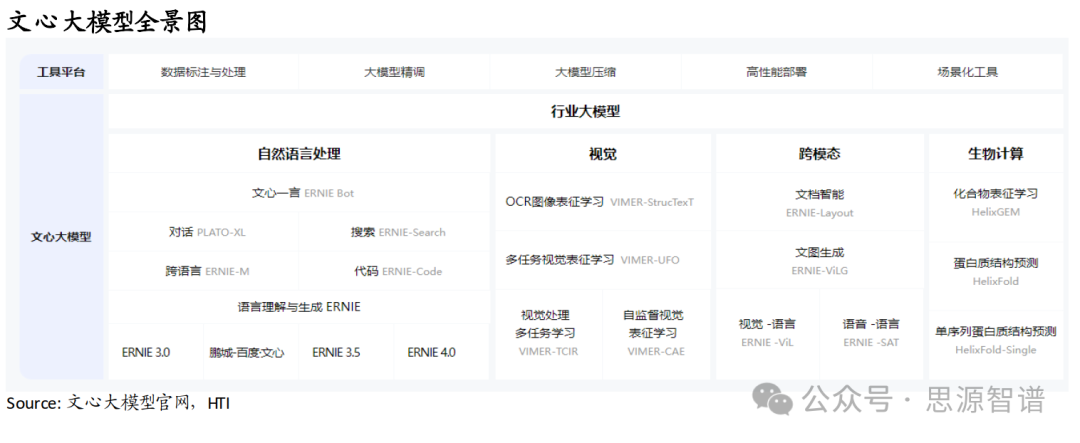
Task: Click the 文心大模型全景图 title
Action: click(x=107, y=21)
